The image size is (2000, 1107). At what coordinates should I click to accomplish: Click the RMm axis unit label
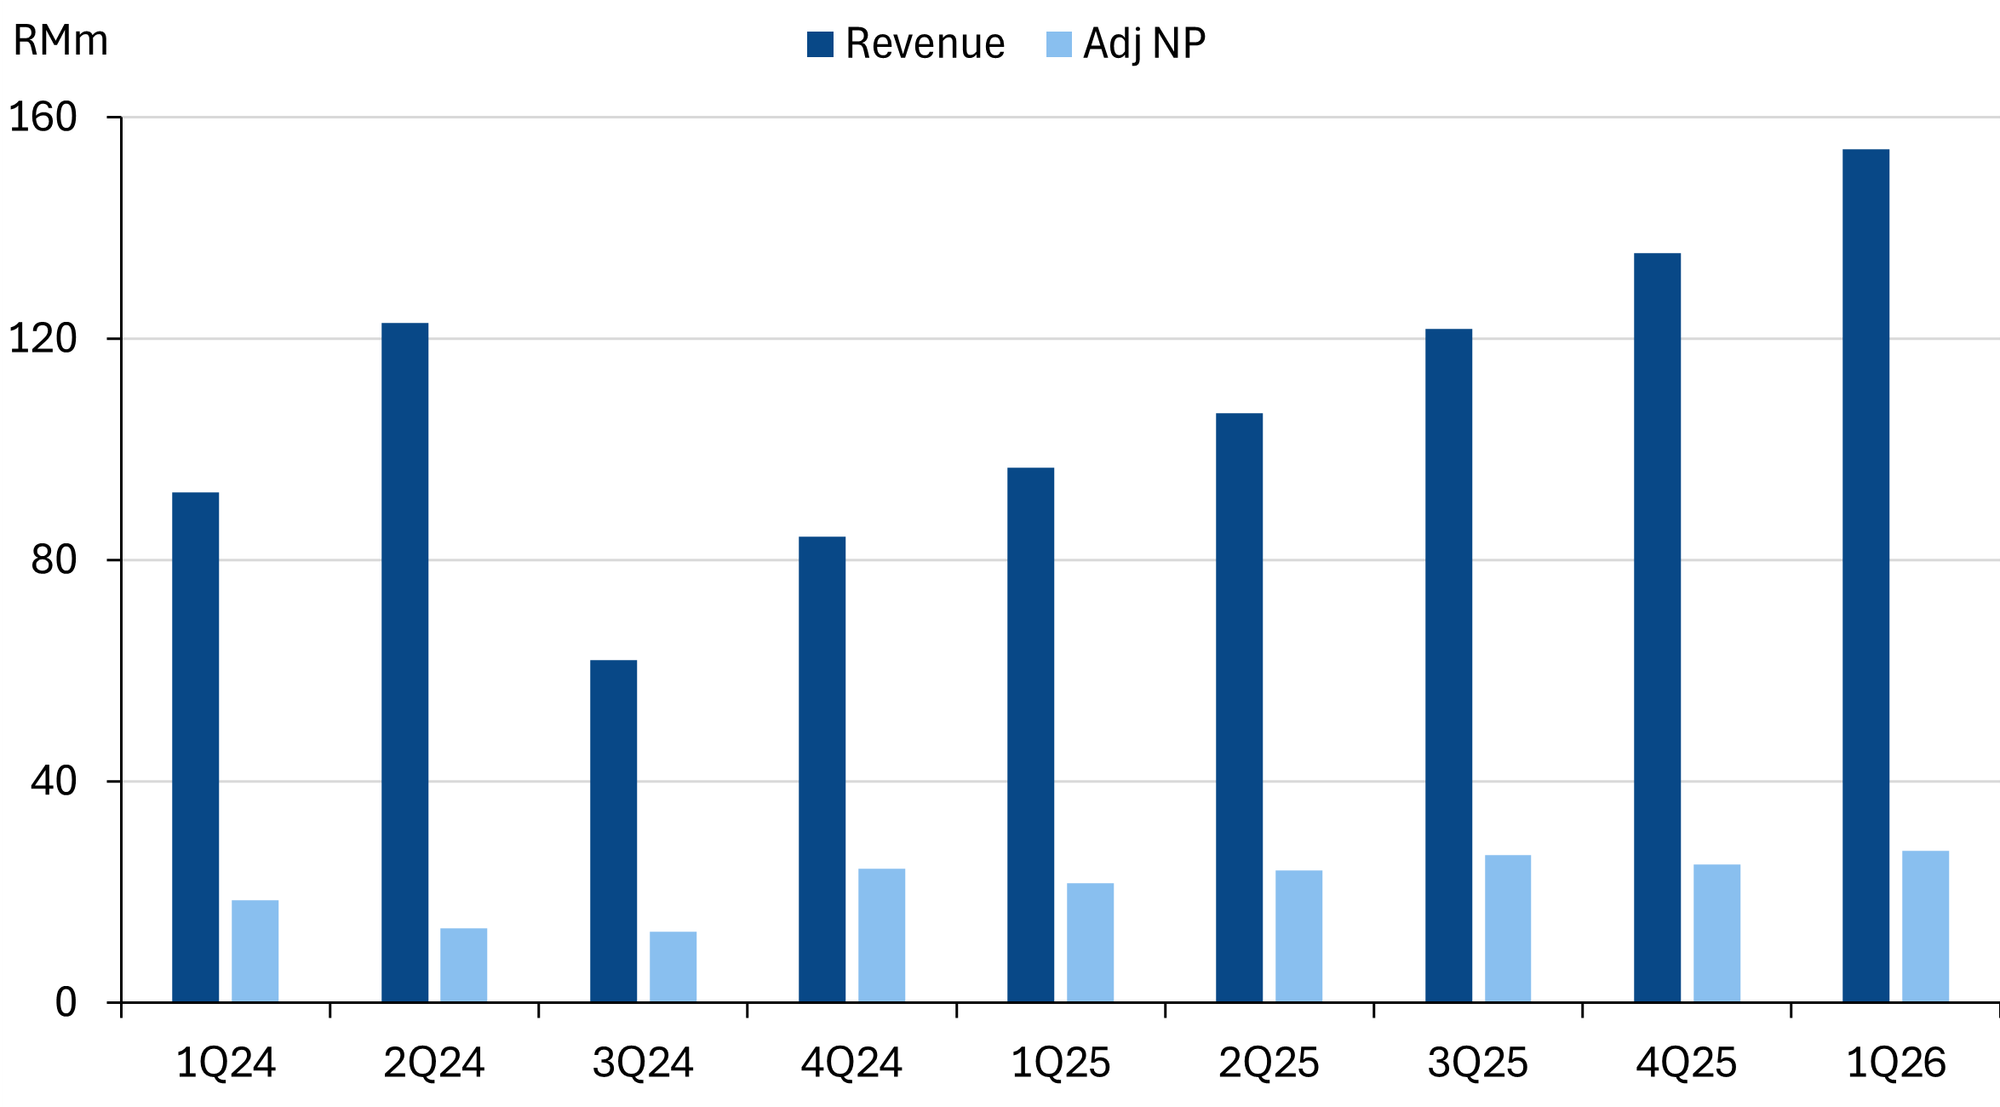pyautogui.click(x=60, y=42)
